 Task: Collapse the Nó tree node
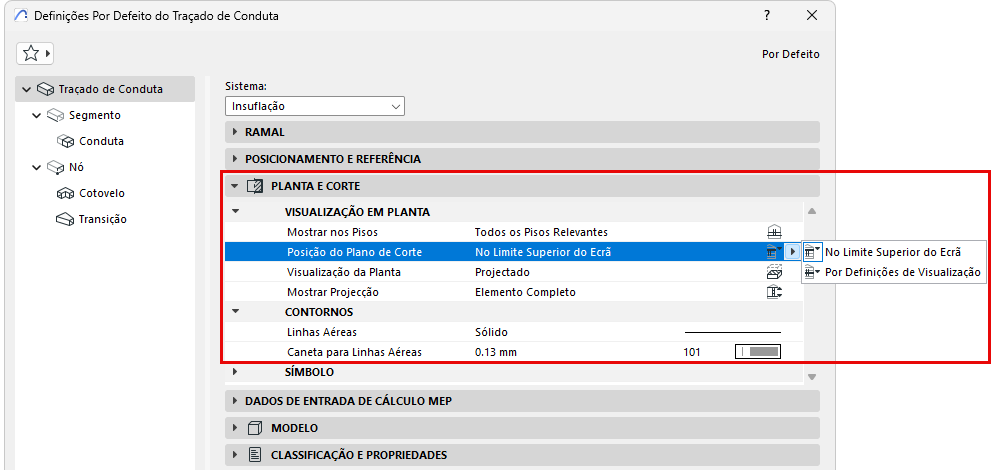pos(37,167)
